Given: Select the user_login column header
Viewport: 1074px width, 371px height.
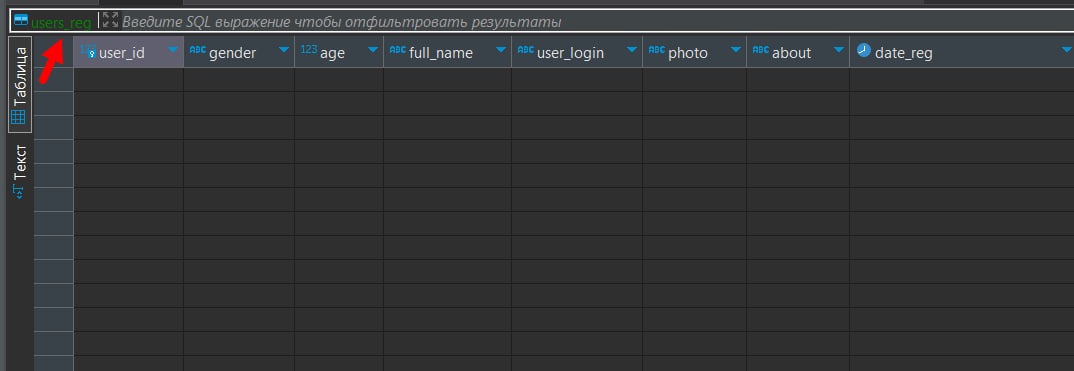Looking at the screenshot, I should coord(577,52).
